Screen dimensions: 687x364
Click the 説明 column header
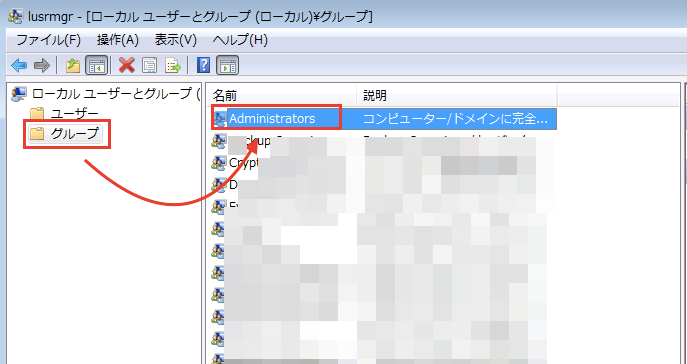(457, 95)
